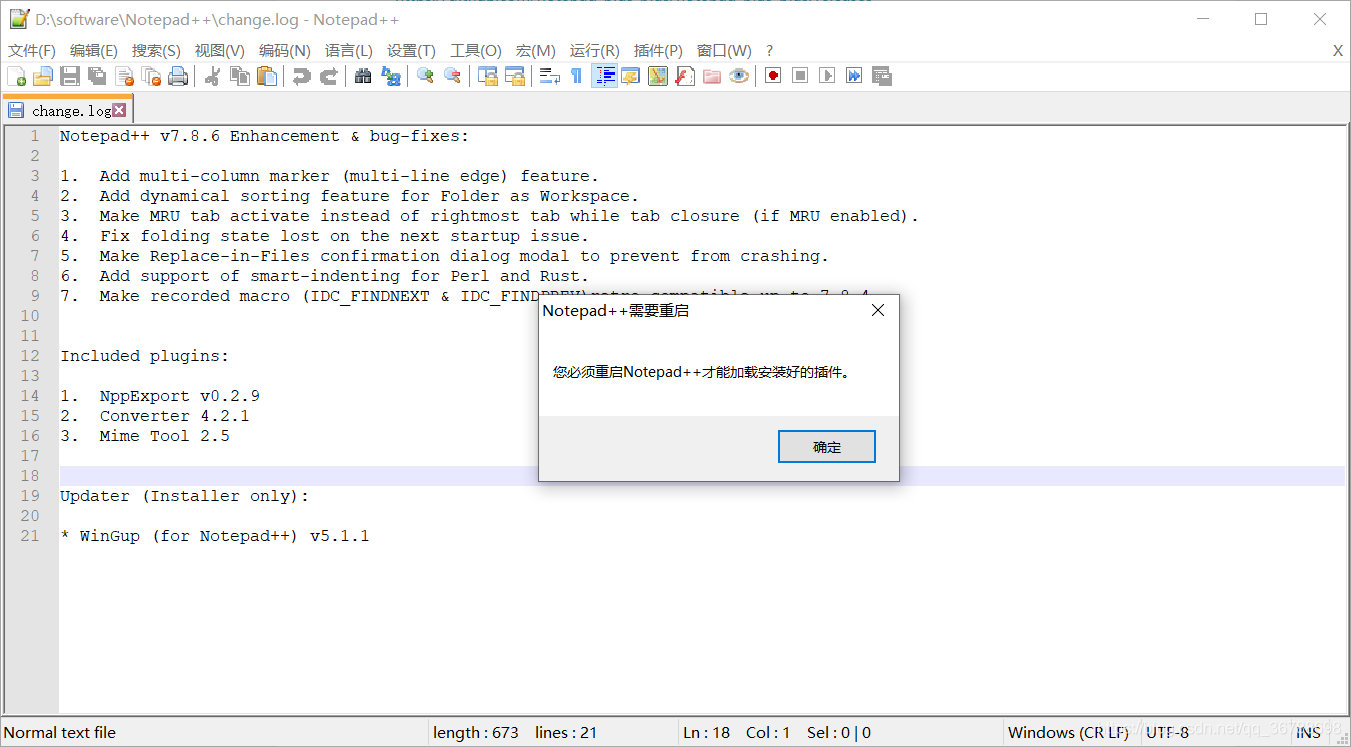
Task: Click line number 18 in the margin
Action: pyautogui.click(x=30, y=476)
